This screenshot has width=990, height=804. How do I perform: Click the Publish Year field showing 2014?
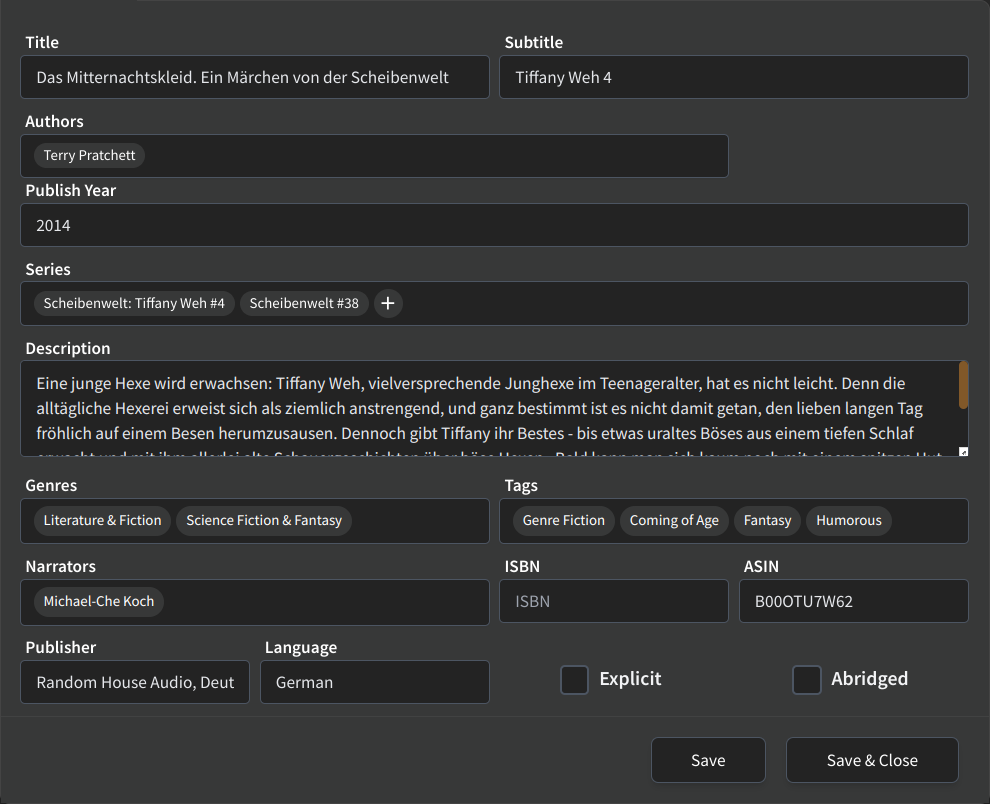point(494,226)
